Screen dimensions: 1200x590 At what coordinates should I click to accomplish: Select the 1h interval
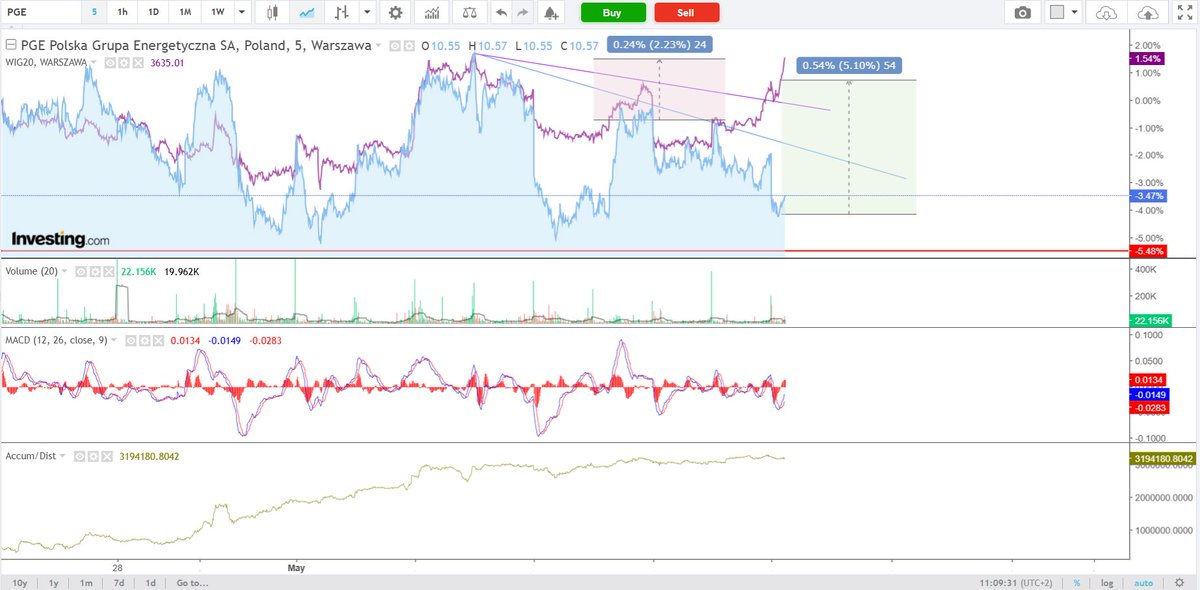click(122, 13)
